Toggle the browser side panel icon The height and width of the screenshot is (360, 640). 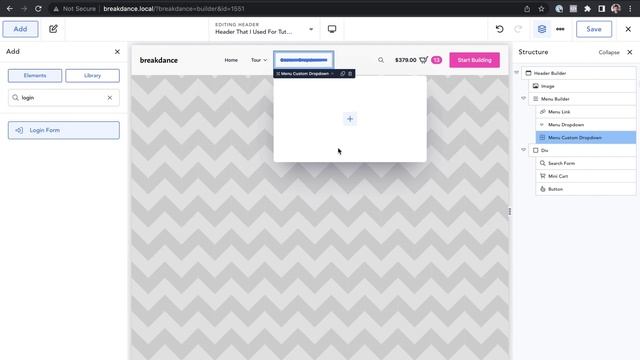point(602,9)
